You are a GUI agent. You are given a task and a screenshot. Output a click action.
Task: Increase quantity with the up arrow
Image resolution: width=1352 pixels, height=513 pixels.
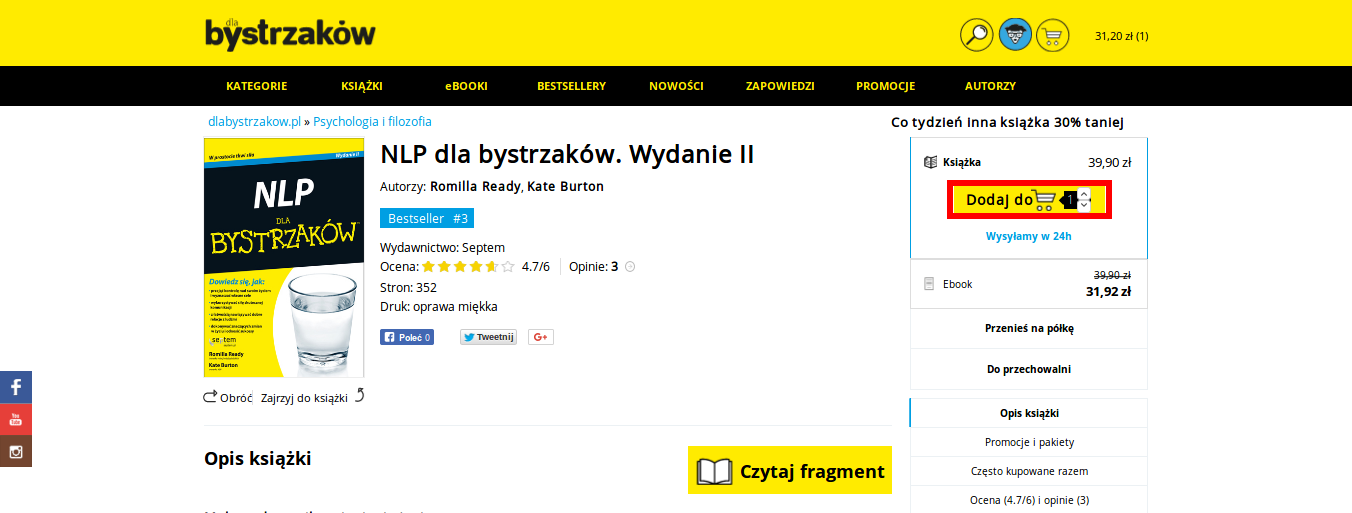1084,195
